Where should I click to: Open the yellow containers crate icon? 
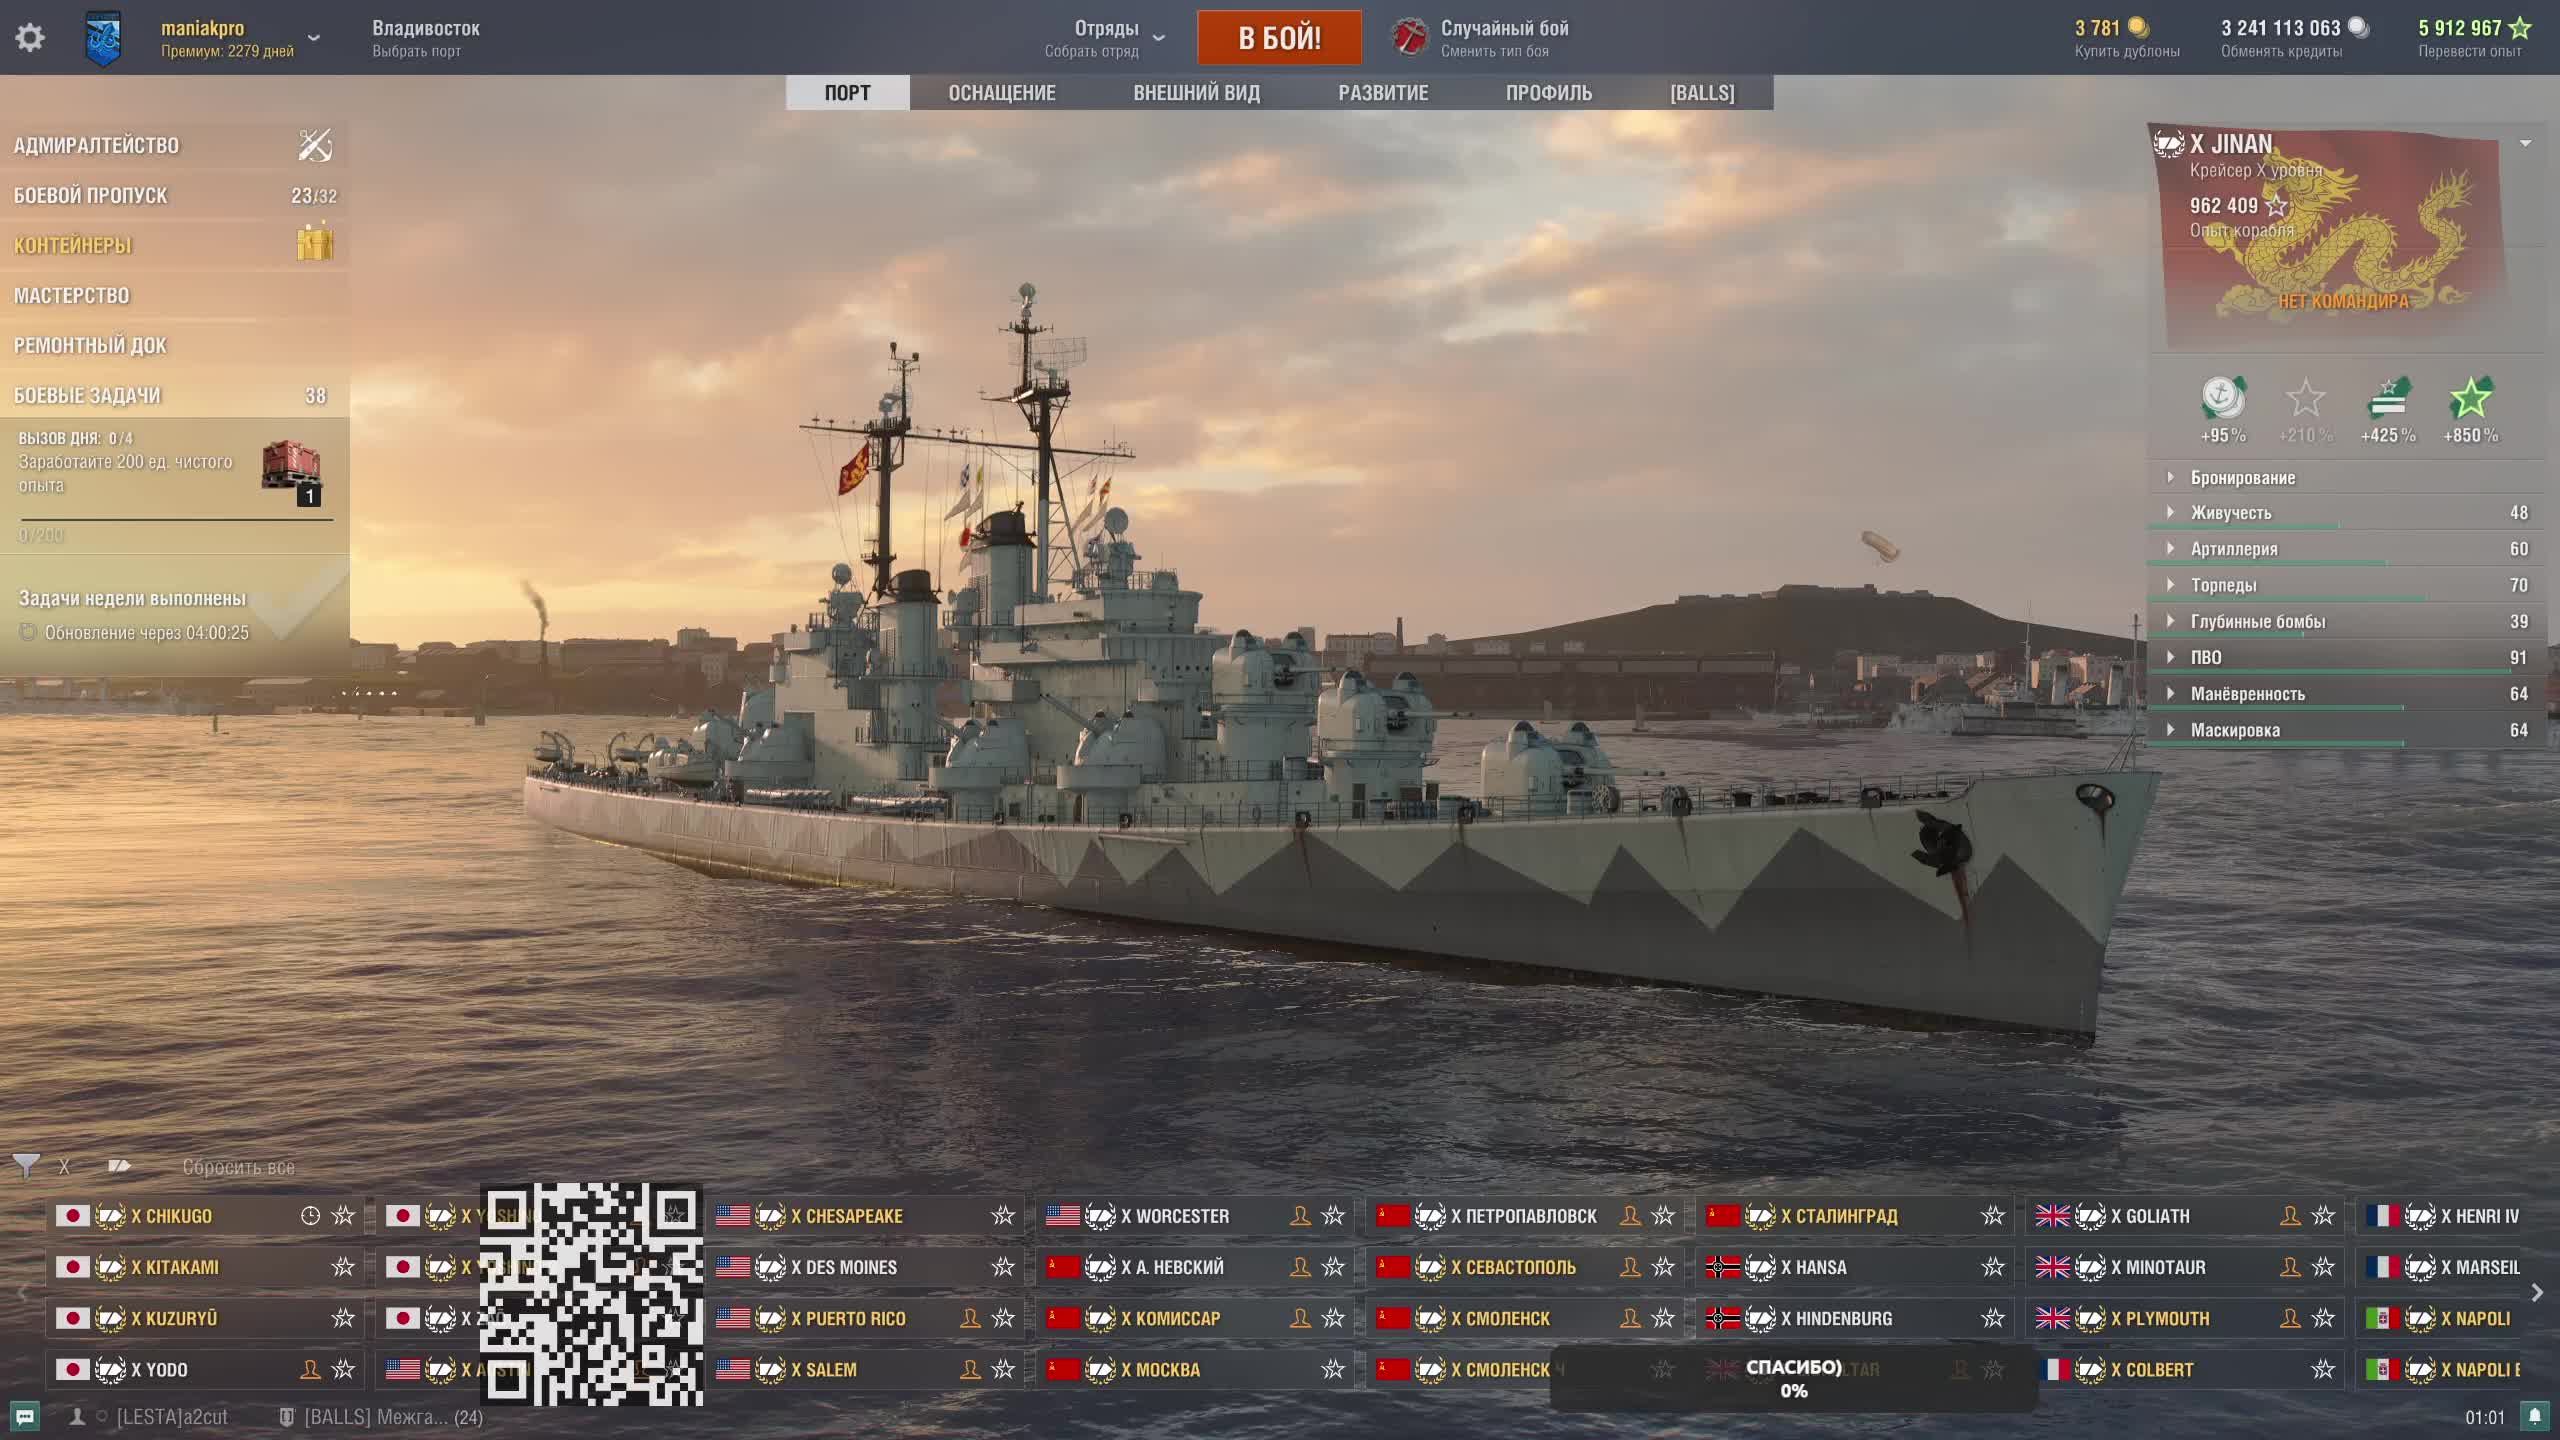coord(315,244)
